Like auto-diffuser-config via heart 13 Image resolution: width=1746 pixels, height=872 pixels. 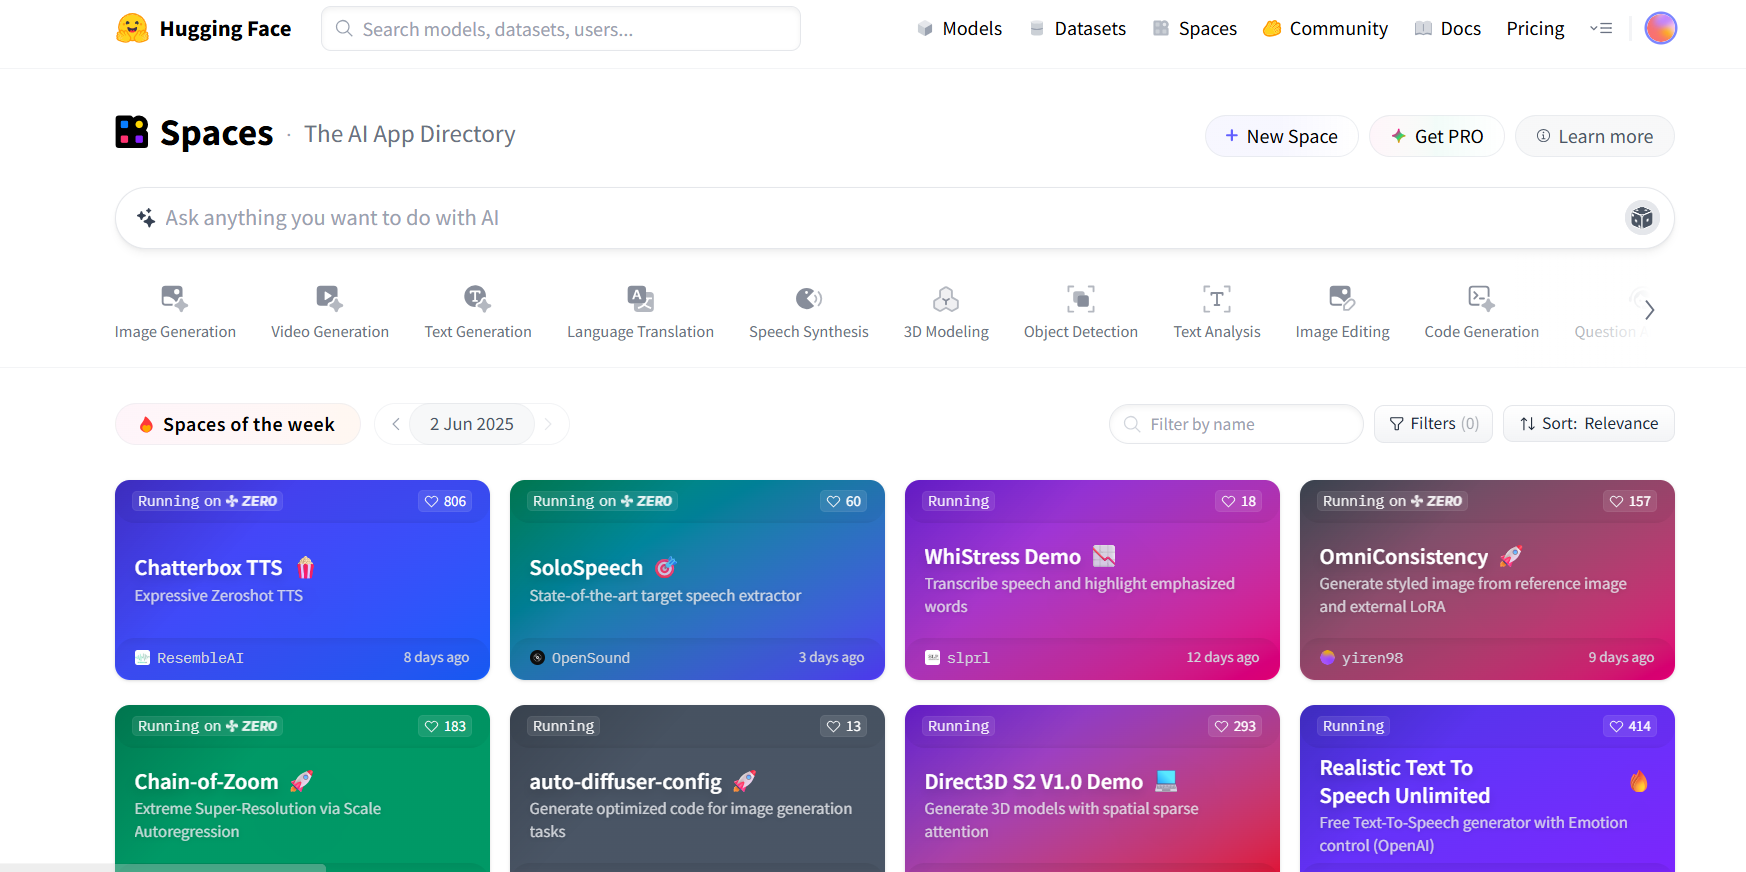[843, 726]
